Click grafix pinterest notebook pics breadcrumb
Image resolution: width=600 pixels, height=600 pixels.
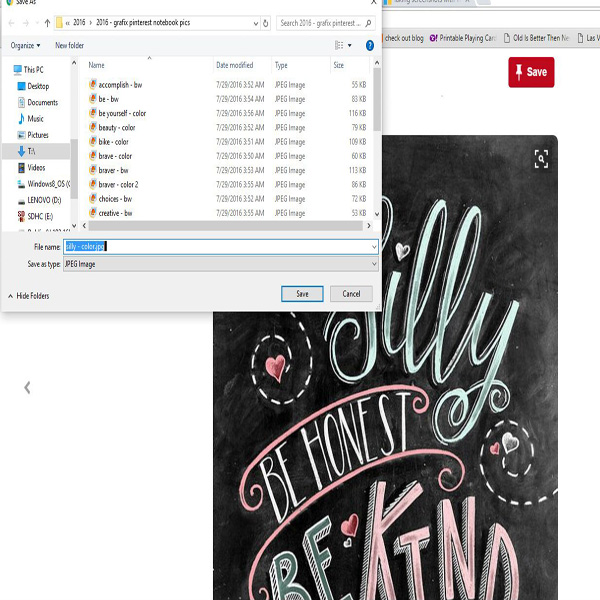pyautogui.click(x=143, y=23)
